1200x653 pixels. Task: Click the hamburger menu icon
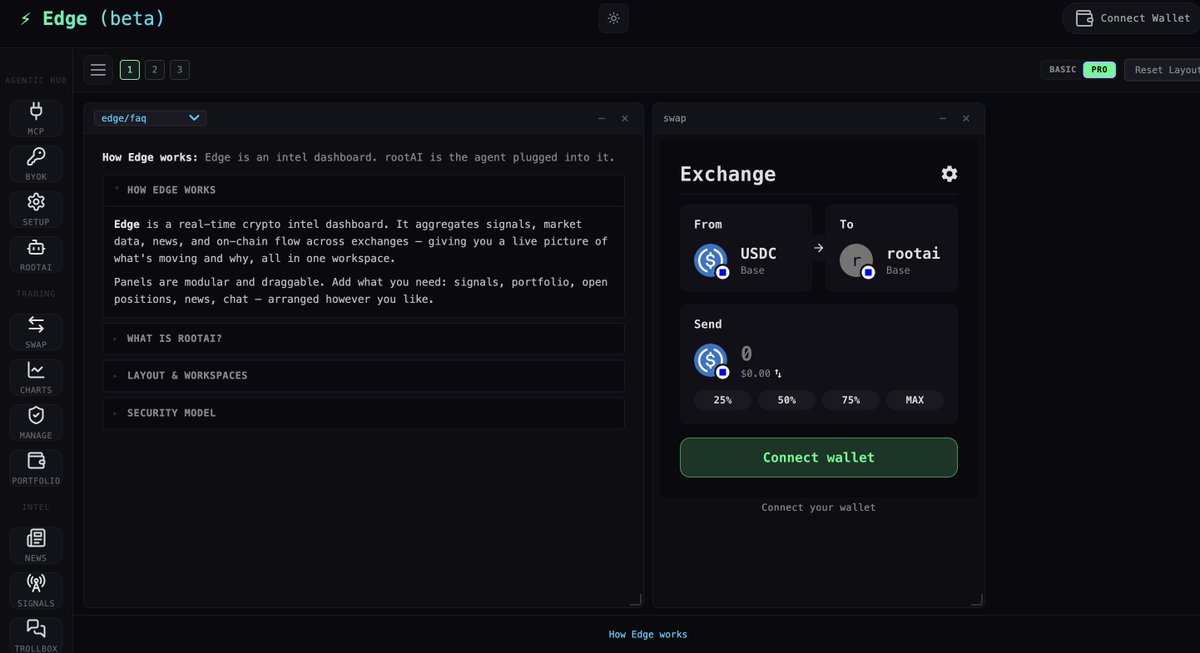point(98,70)
